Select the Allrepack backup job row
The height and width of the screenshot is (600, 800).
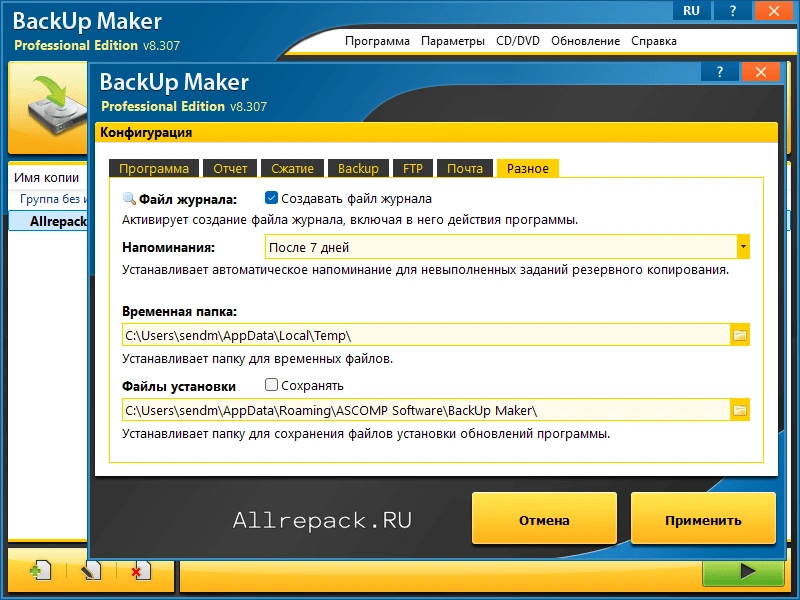click(x=49, y=221)
